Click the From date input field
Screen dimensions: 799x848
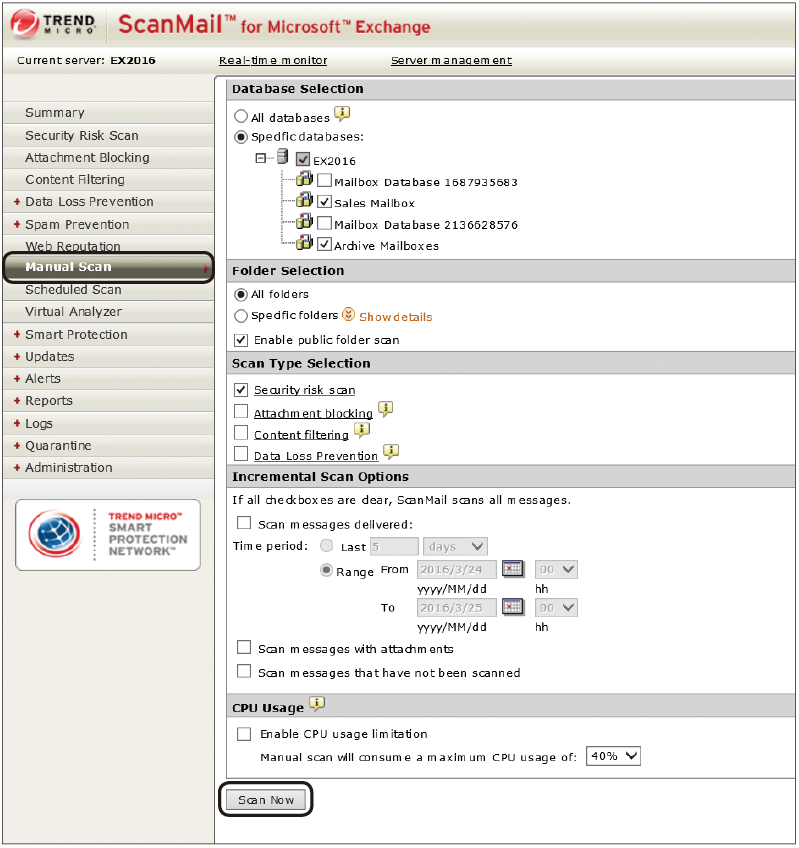tap(457, 569)
